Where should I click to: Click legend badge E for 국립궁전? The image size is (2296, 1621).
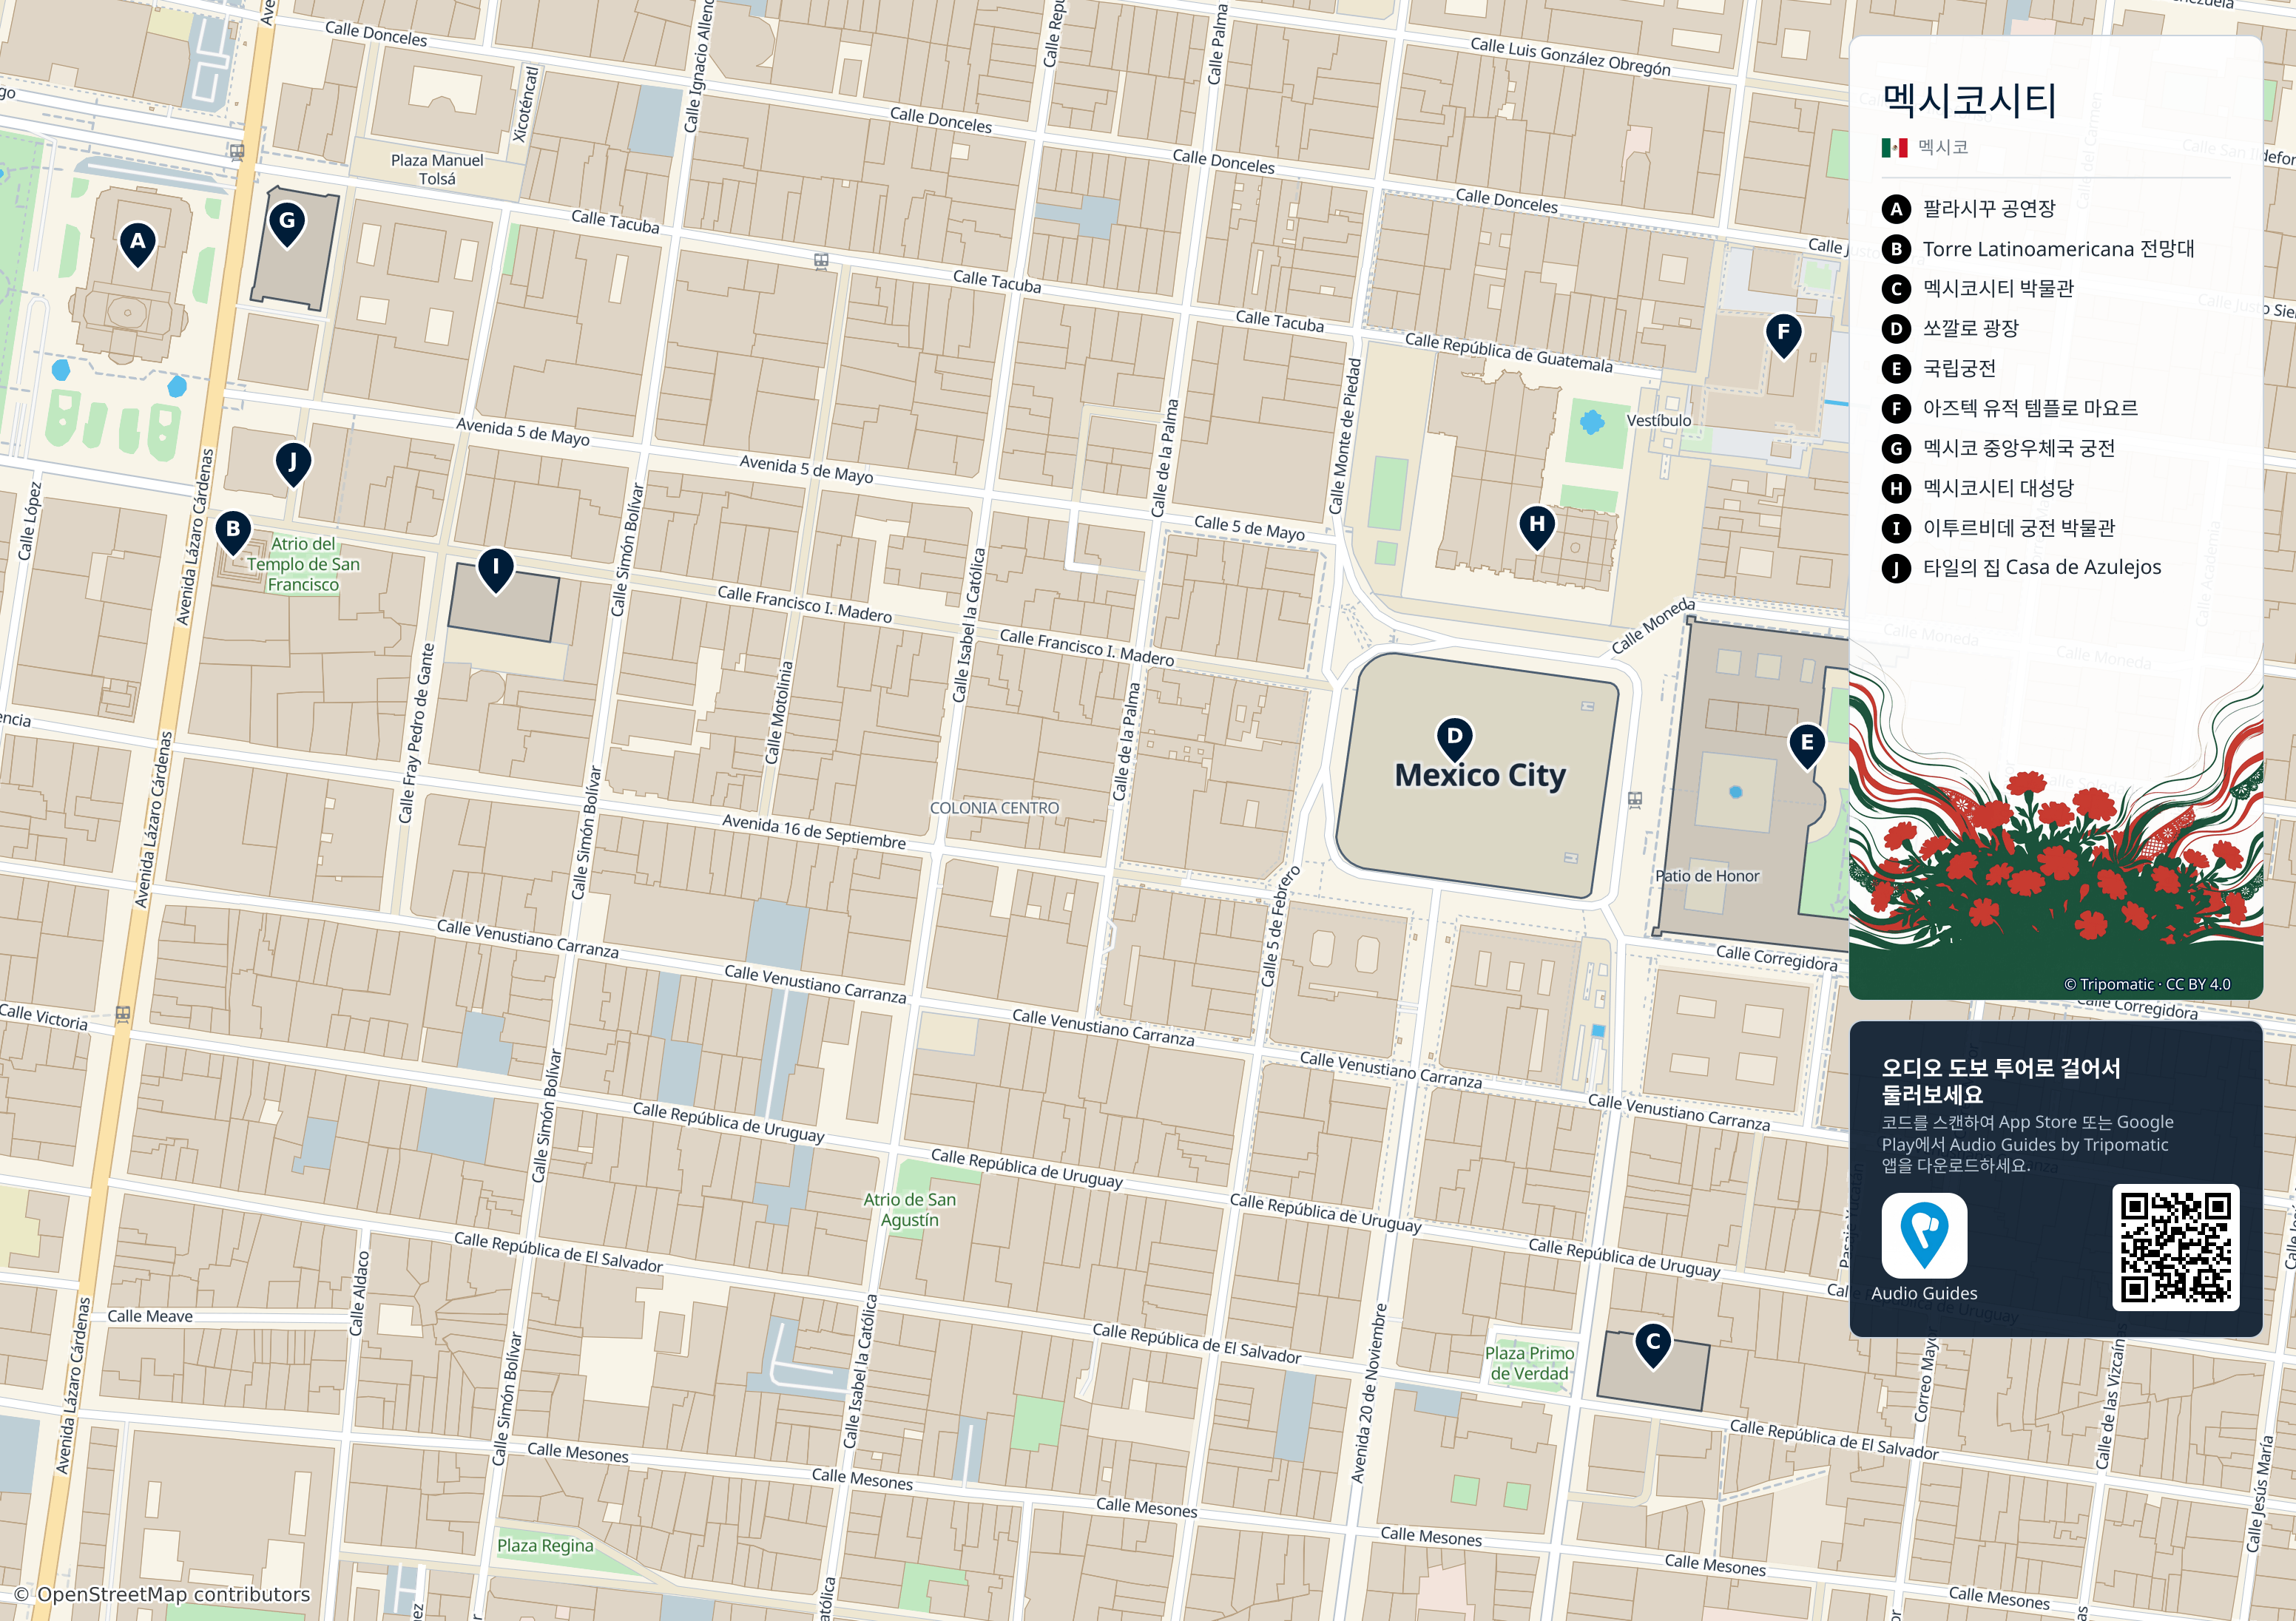[x=1895, y=369]
